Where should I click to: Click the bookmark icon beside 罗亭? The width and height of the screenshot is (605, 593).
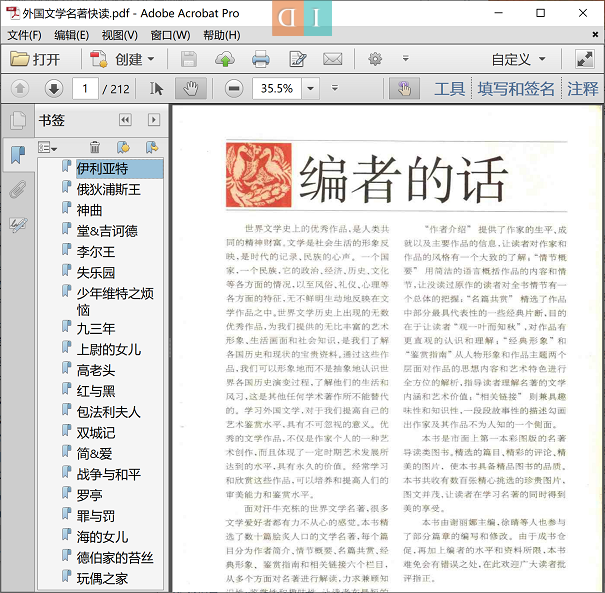coord(67,493)
